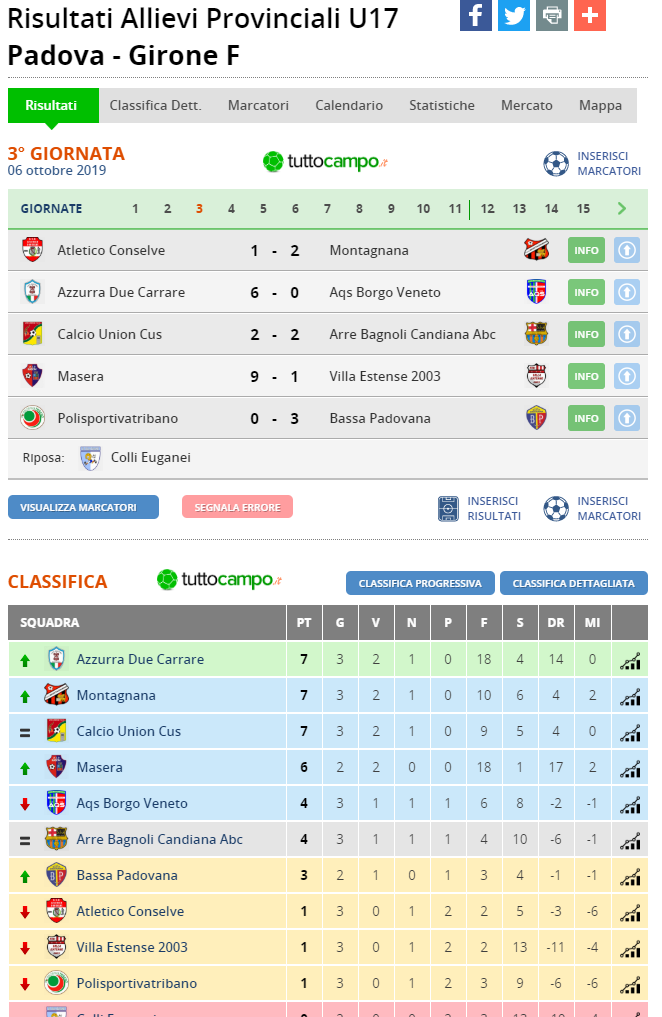Switch to the Classifica Dett. tab
Viewport: 662px width, 1017px height.
[x=156, y=105]
